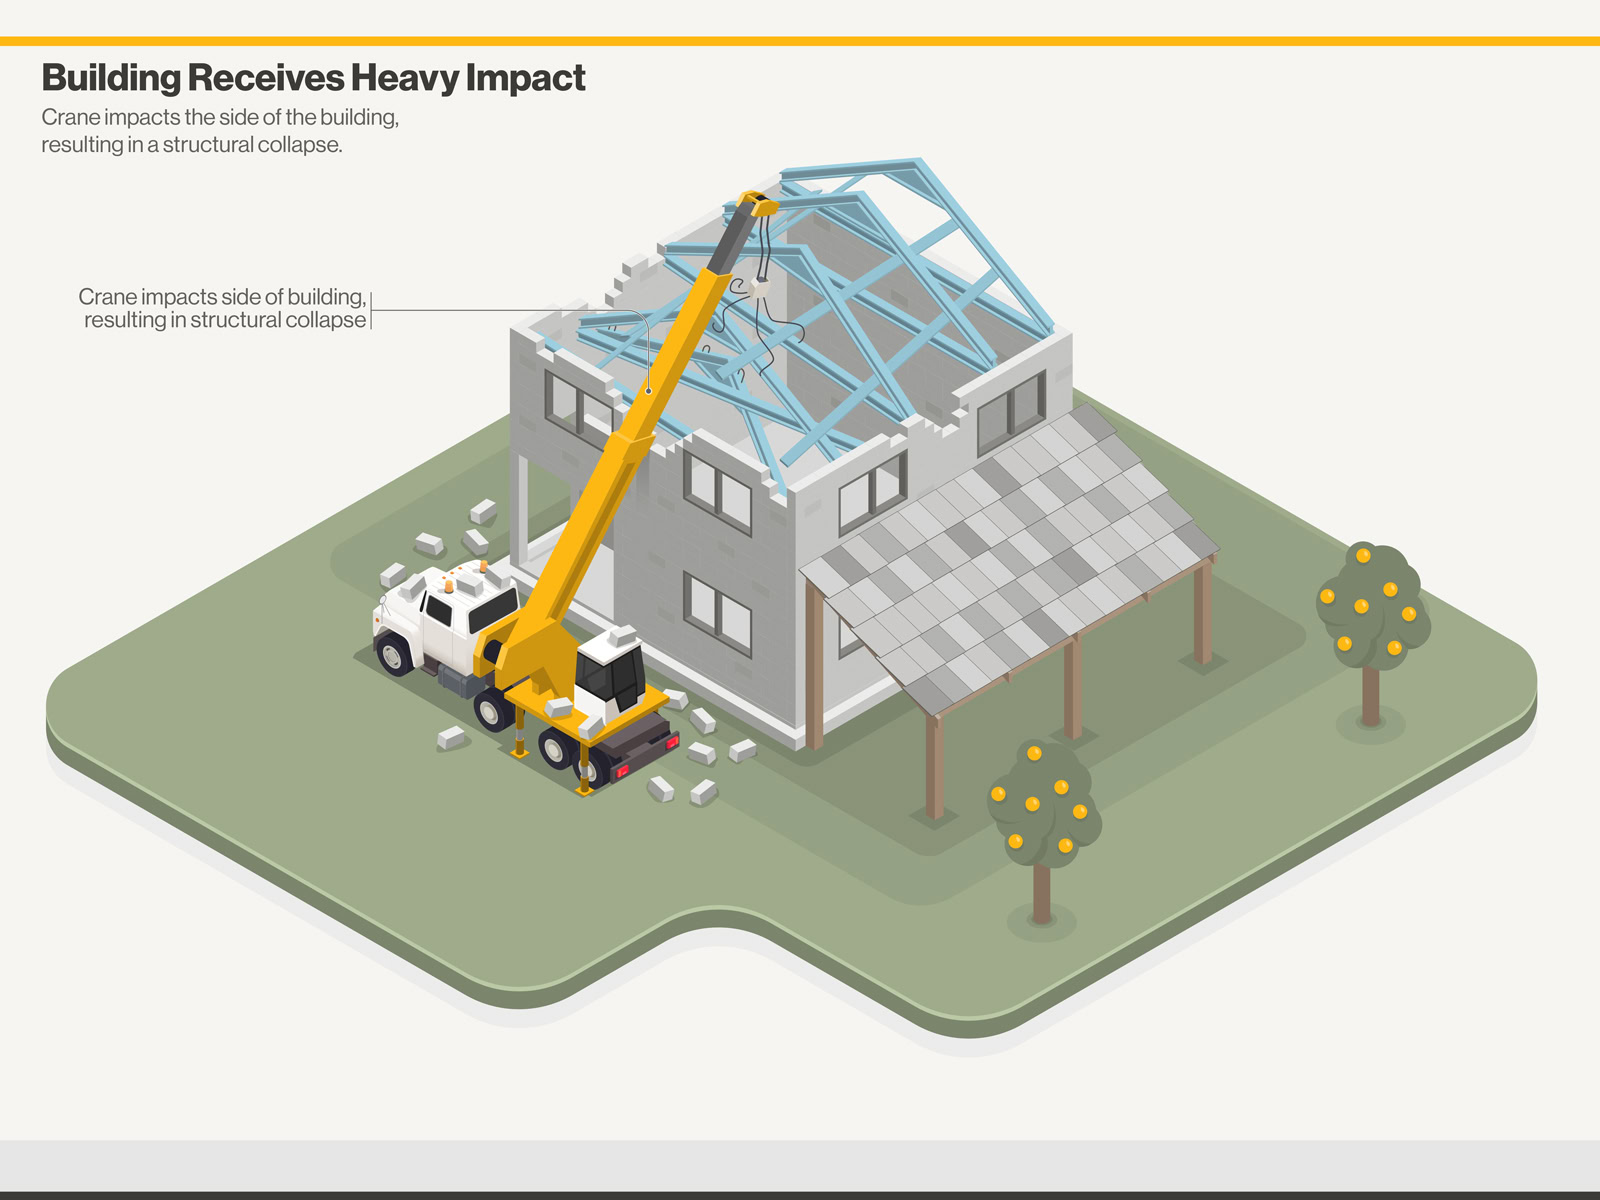1600x1200 pixels.
Task: Click the lower-floor window on the front wall
Action: tap(717, 612)
